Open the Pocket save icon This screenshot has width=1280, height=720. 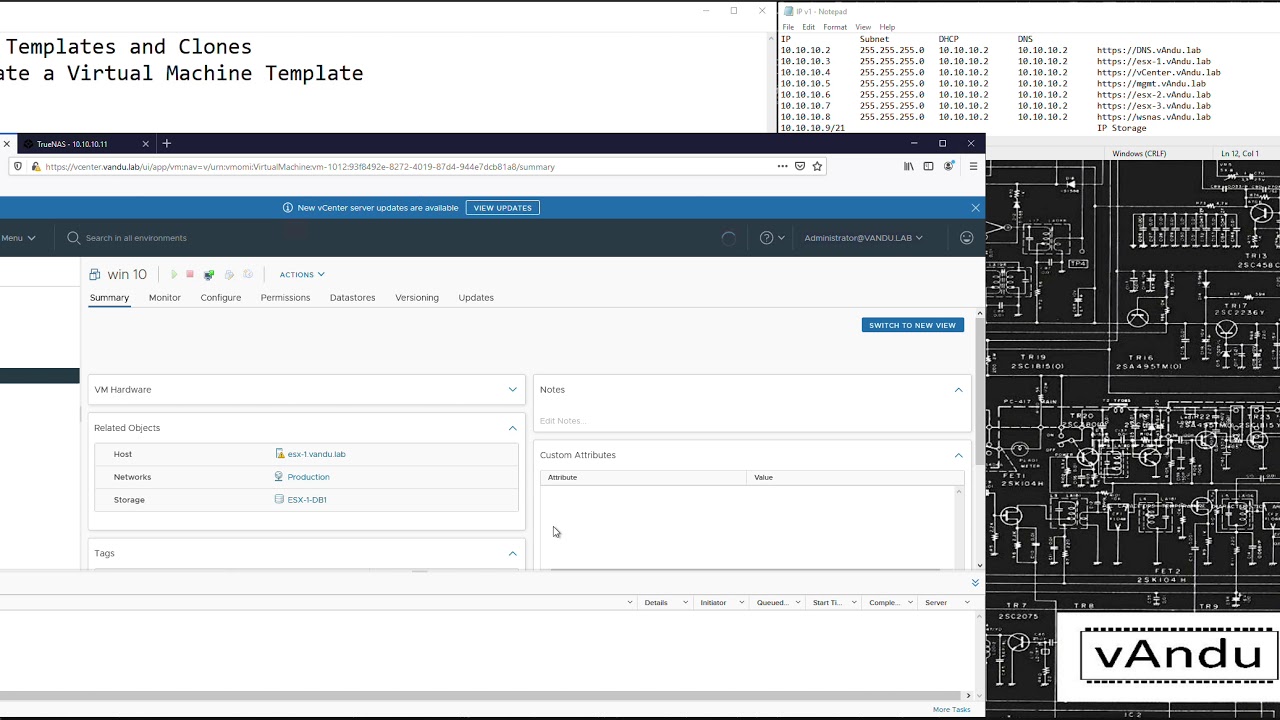800,166
